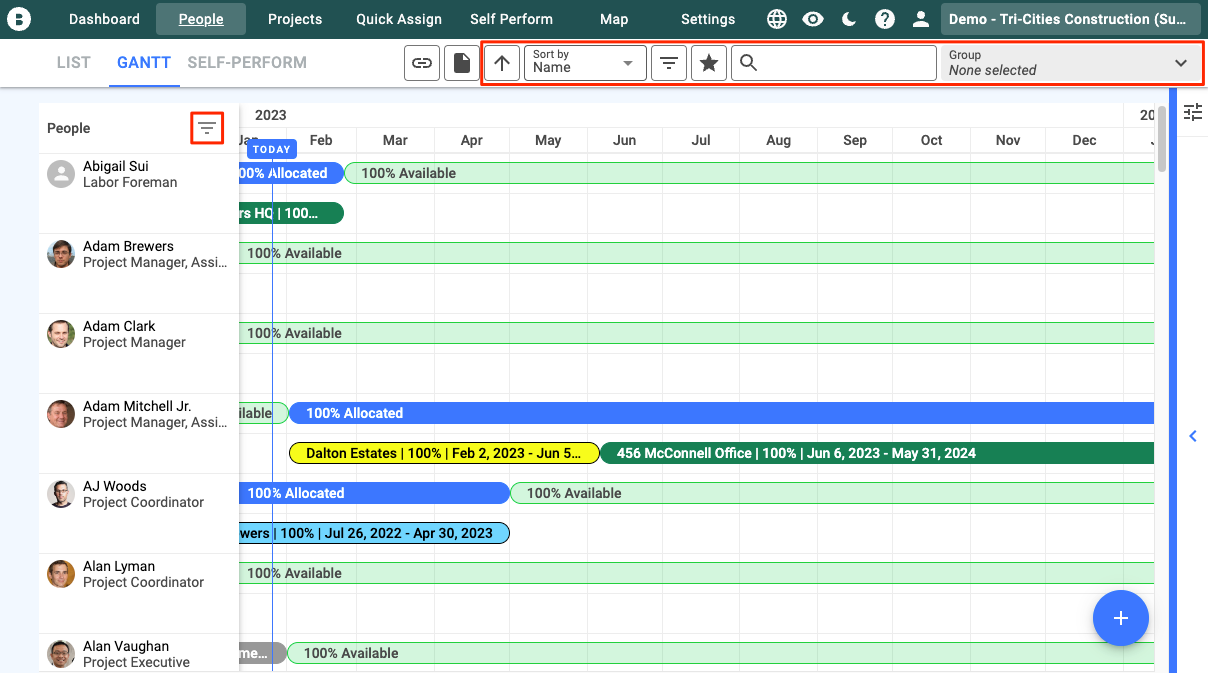
Task: Click the 2023 year label
Action: 271,115
